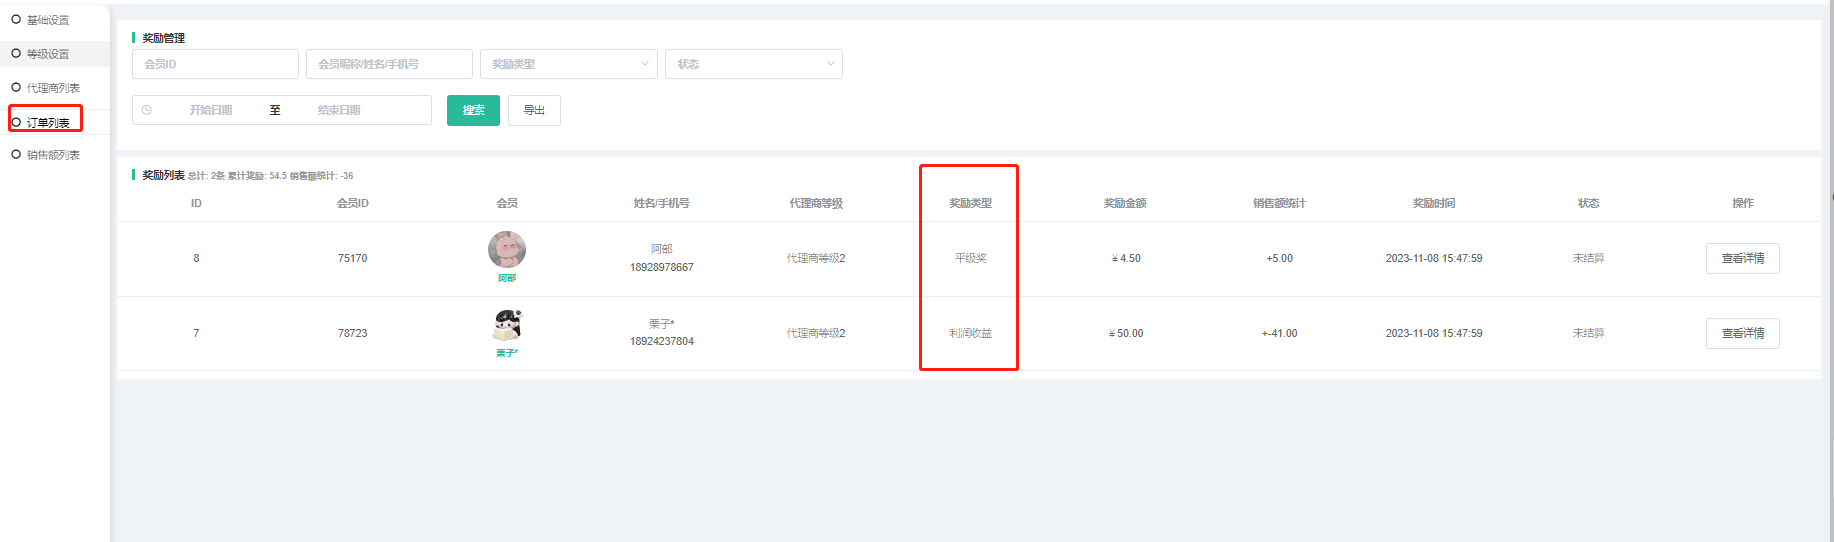Click the +-41.00 sales statistic value
The image size is (1834, 542).
(x=1279, y=333)
